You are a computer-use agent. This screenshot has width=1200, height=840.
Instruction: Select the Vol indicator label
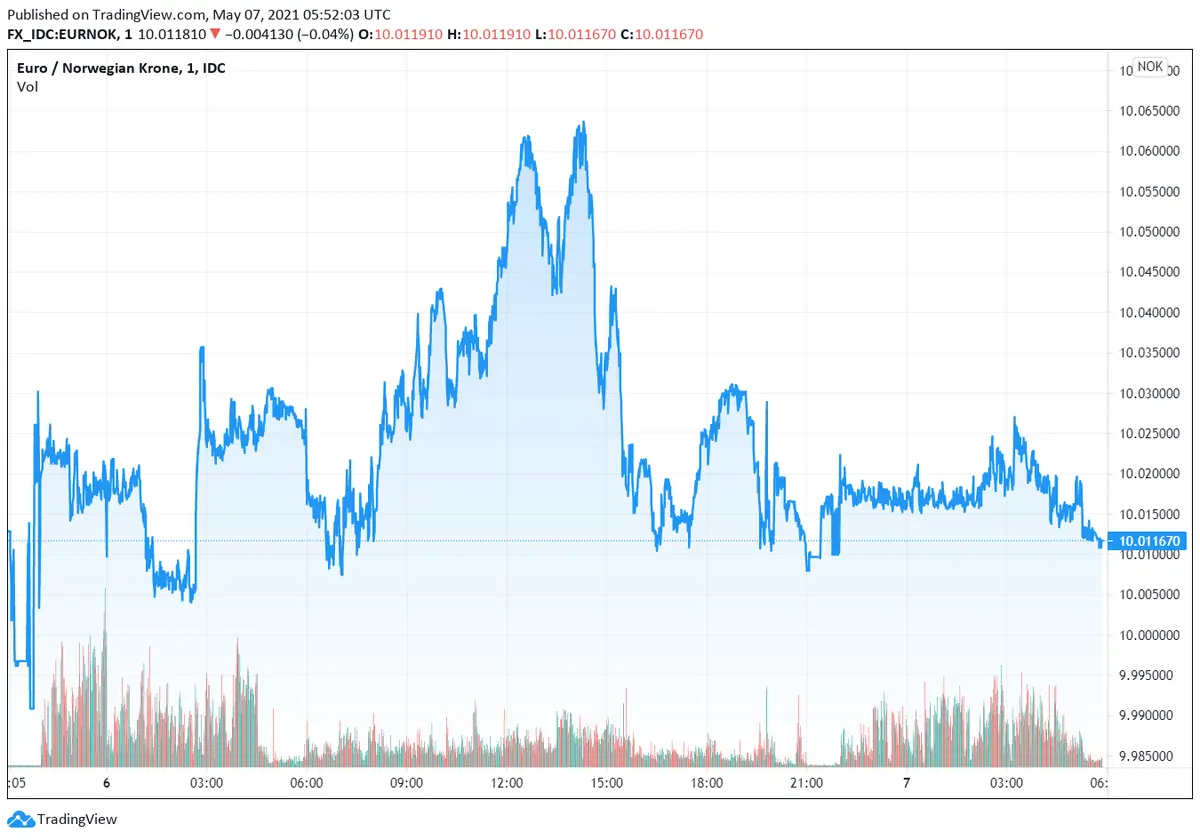(x=27, y=87)
